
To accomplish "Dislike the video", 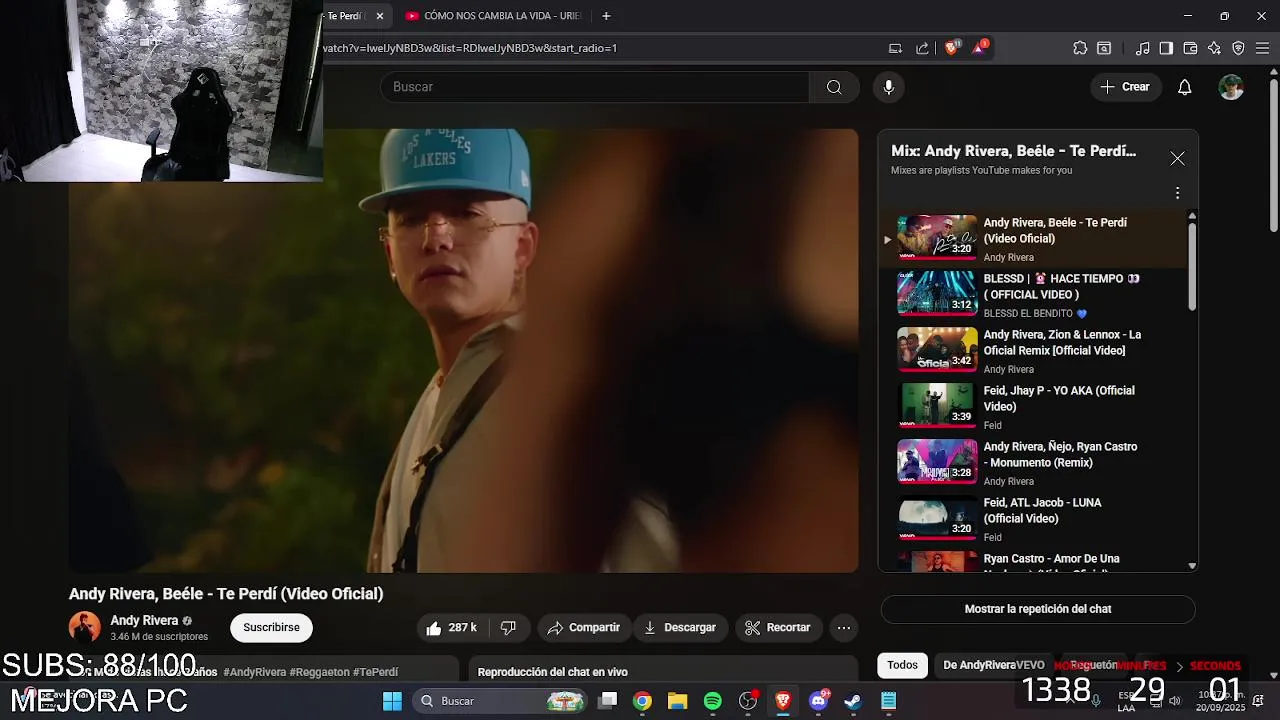I will pyautogui.click(x=508, y=628).
